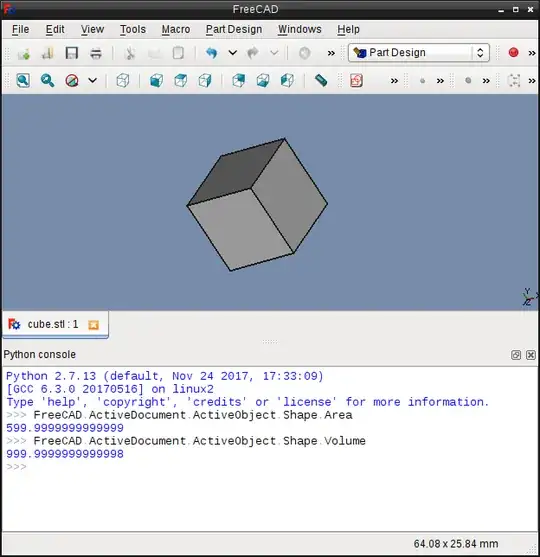Float the Python console panel
540x557 pixels.
click(x=516, y=355)
